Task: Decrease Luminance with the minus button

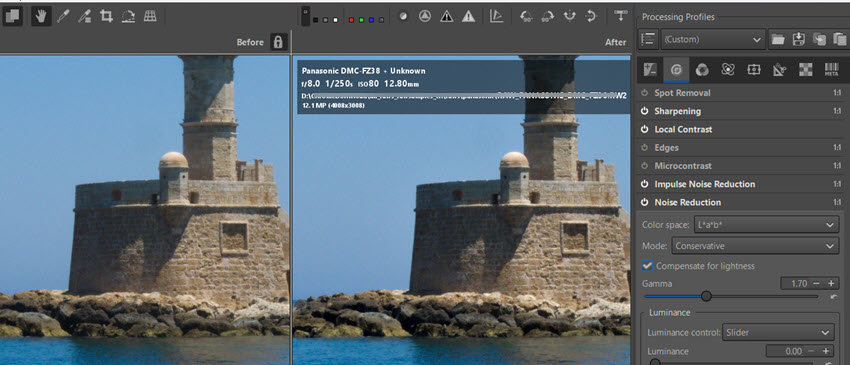Action: (812, 351)
